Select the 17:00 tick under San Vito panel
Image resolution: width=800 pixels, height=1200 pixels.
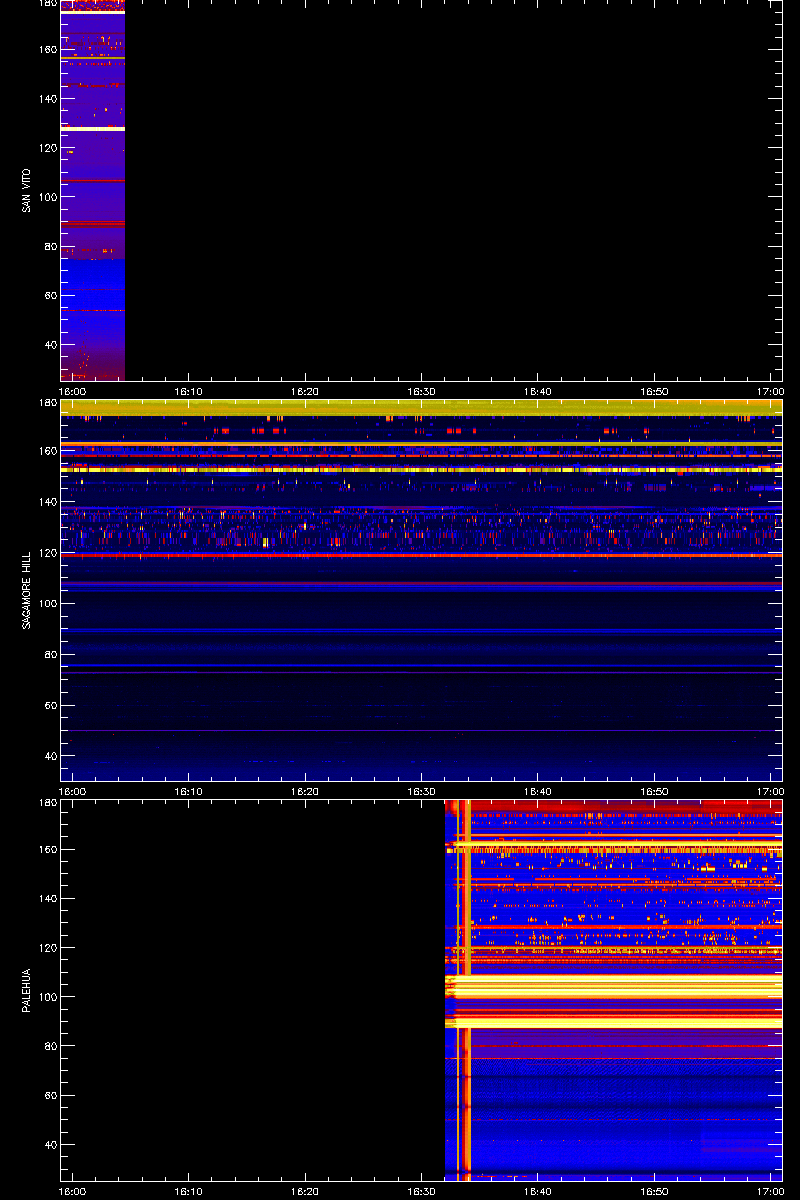coord(770,392)
